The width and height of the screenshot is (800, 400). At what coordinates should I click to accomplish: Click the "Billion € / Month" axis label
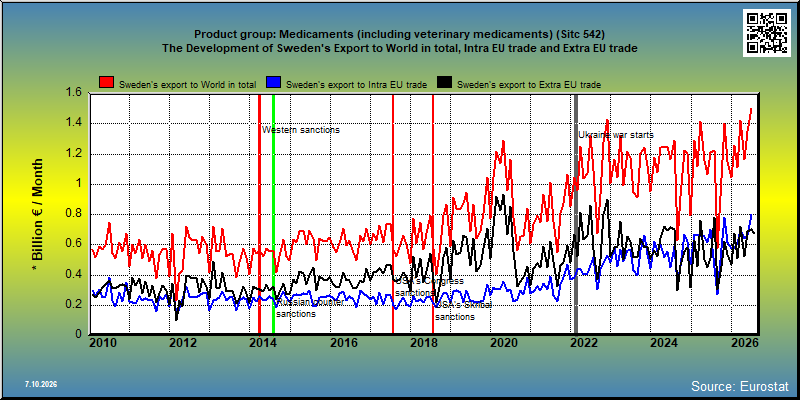(38, 214)
